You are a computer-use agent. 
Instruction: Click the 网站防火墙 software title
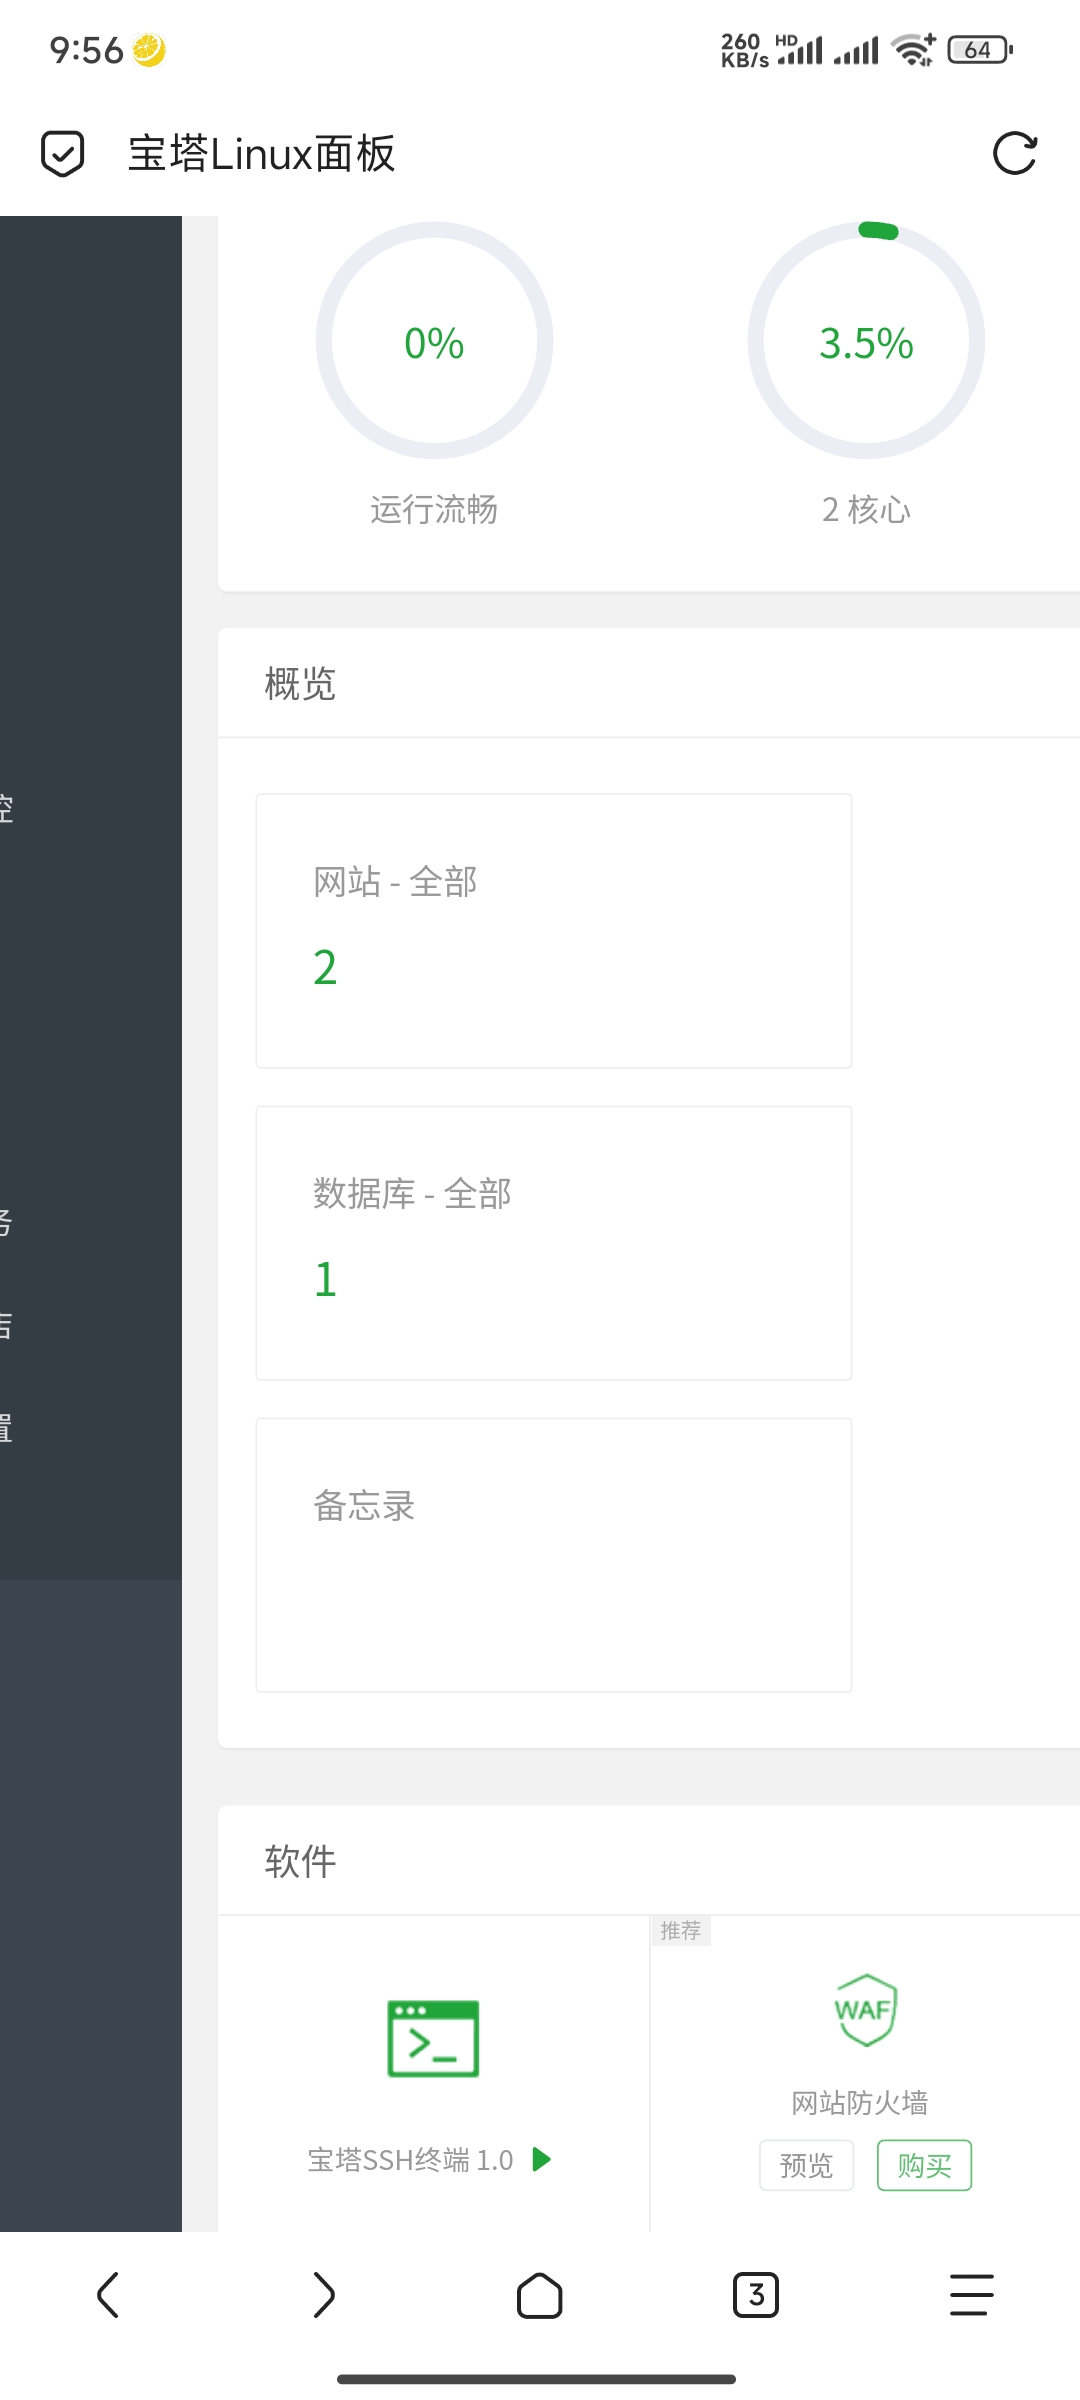point(860,2103)
